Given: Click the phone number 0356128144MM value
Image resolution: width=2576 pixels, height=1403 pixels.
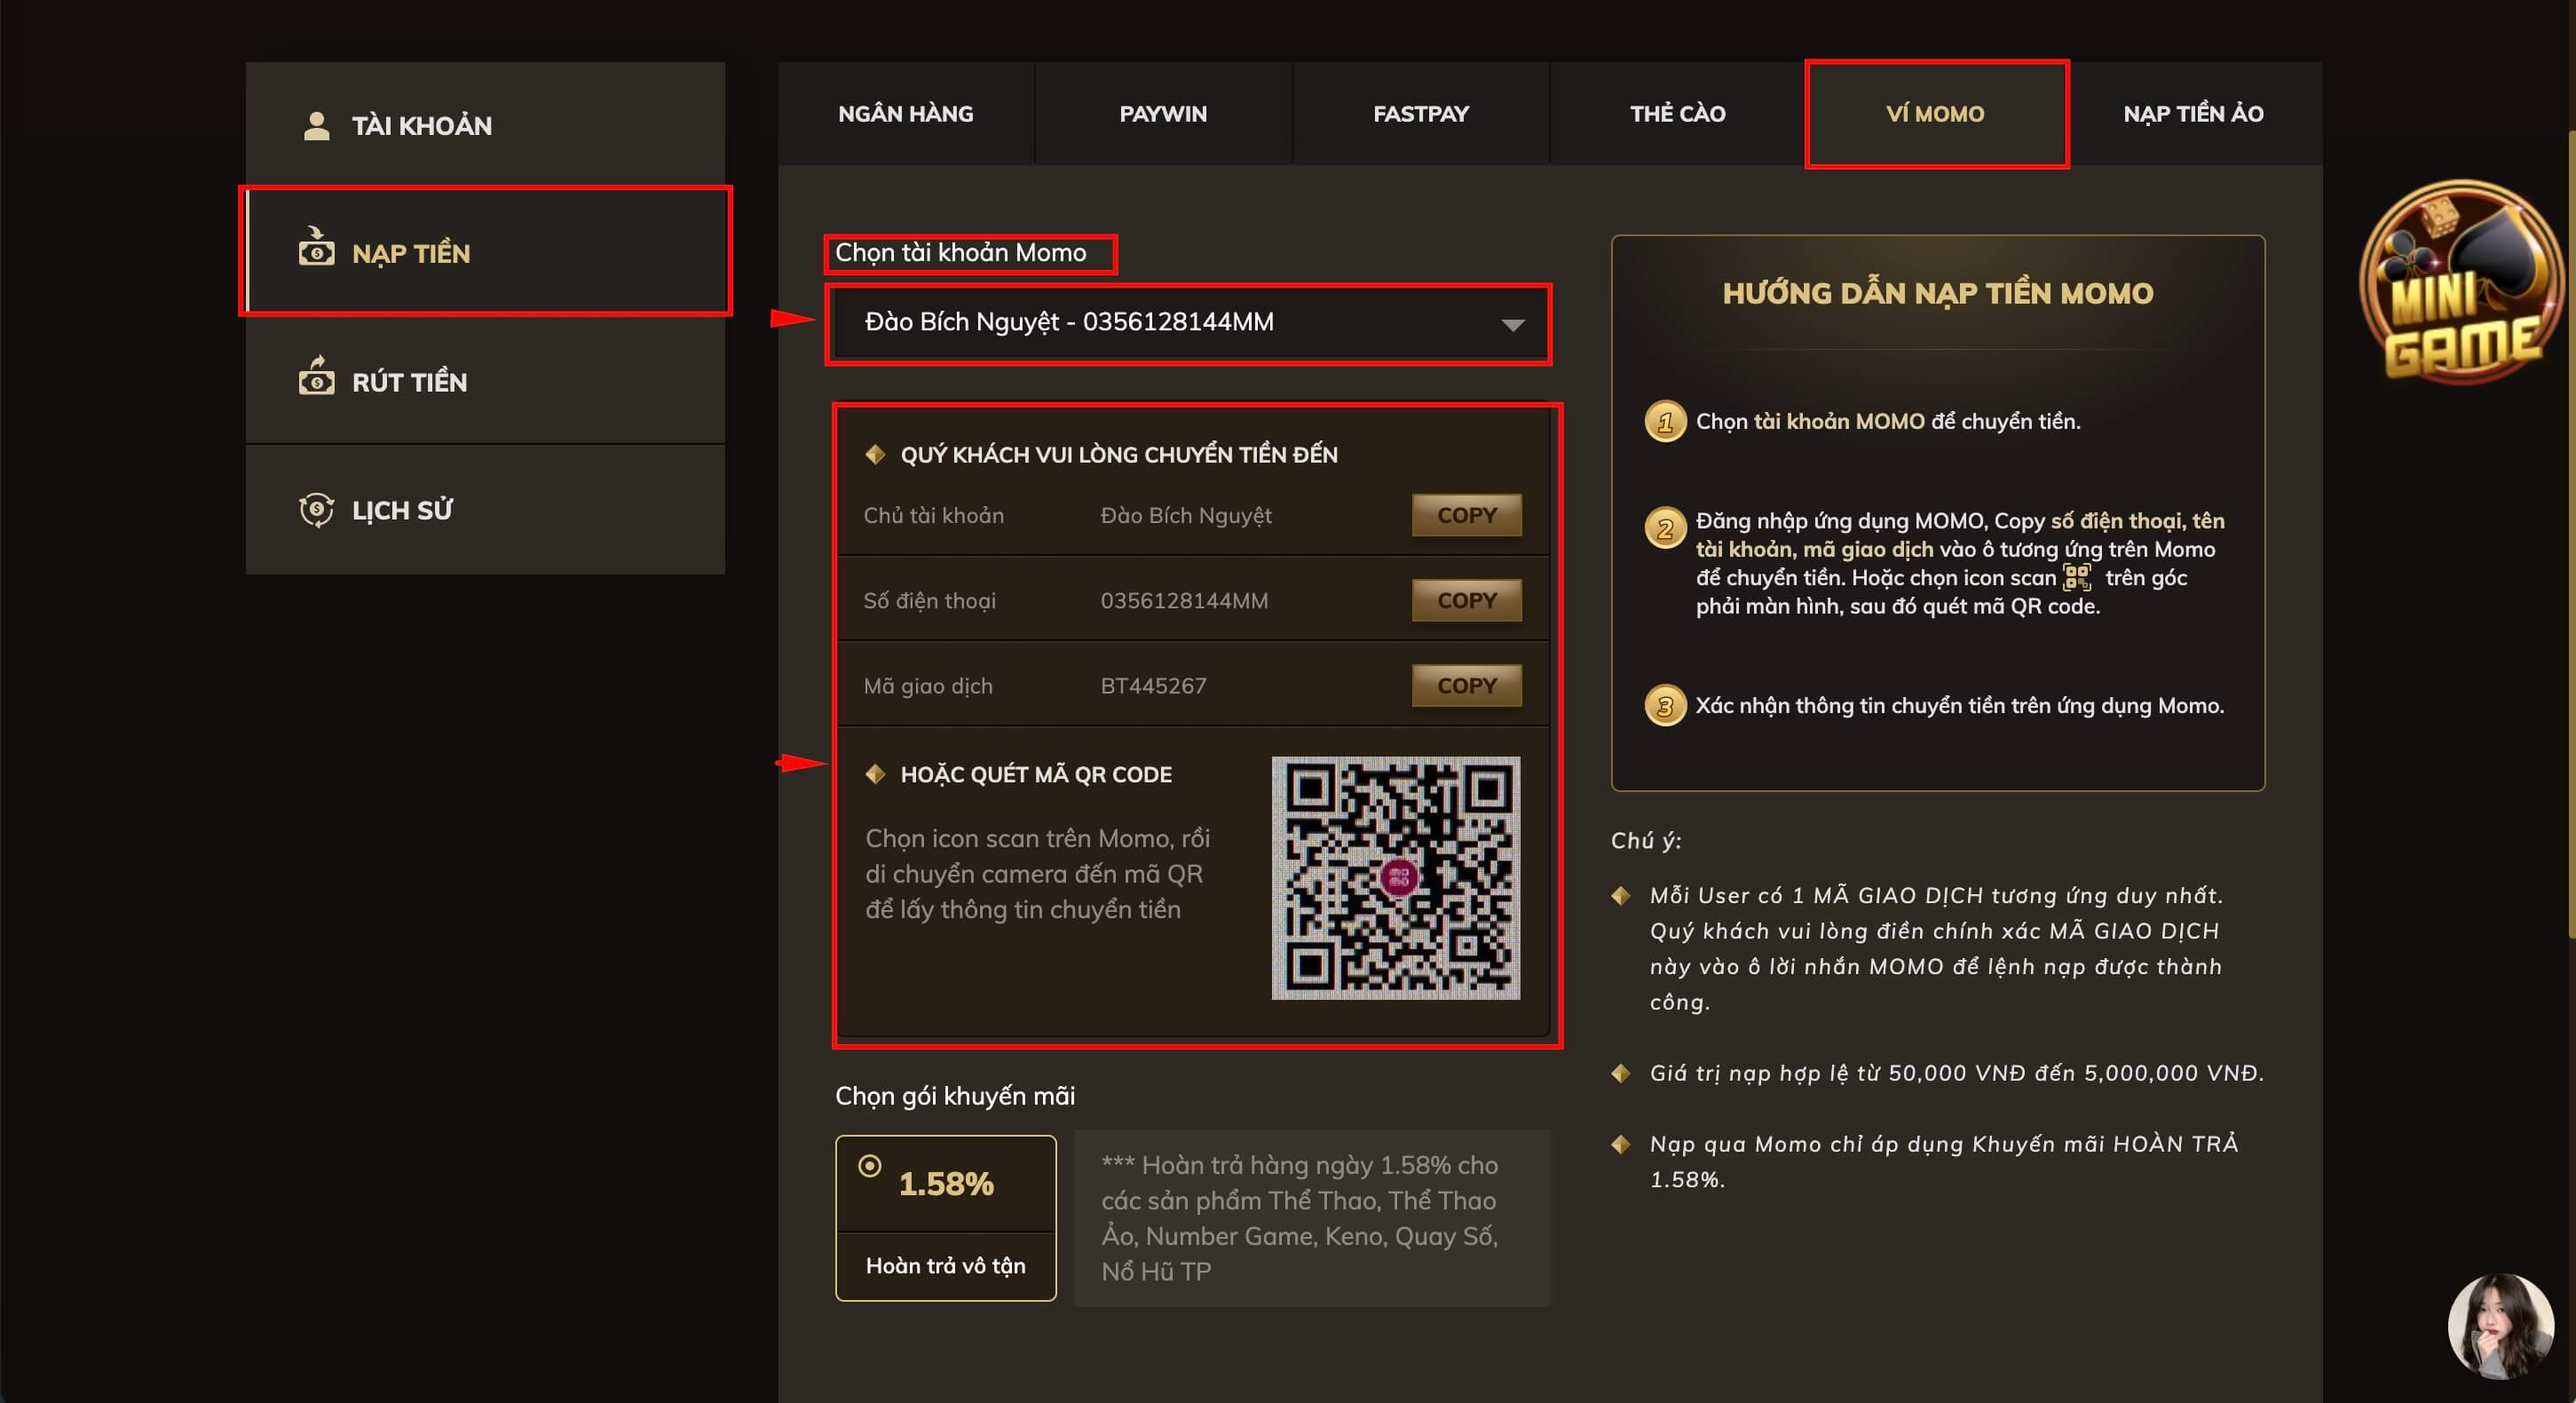Looking at the screenshot, I should [1184, 601].
